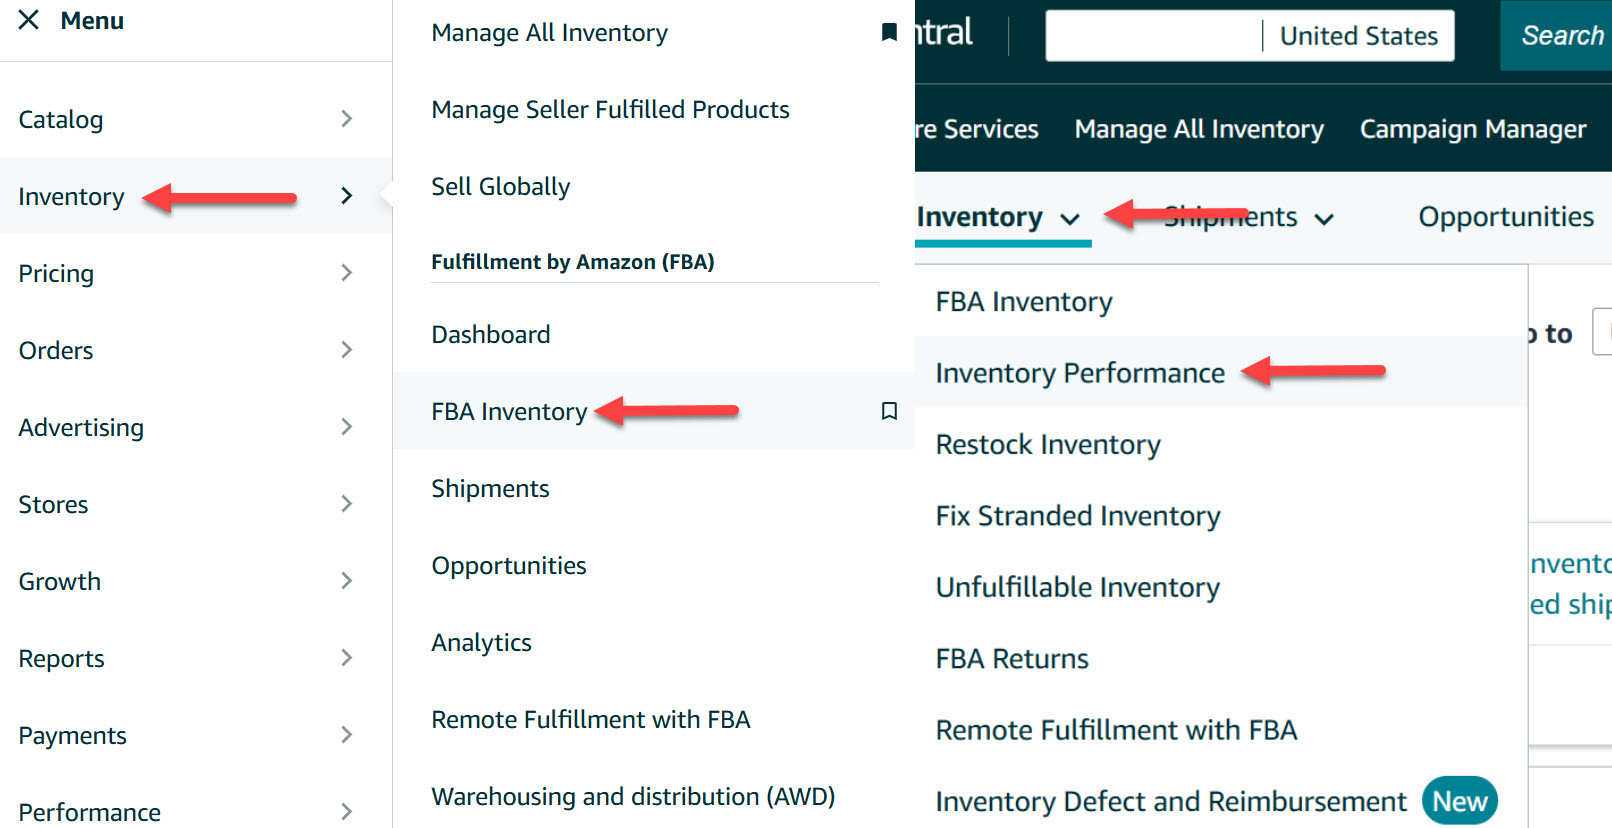Toggle the bookmark icon next to FBA Inventory
The height and width of the screenshot is (828, 1612).
tap(888, 411)
